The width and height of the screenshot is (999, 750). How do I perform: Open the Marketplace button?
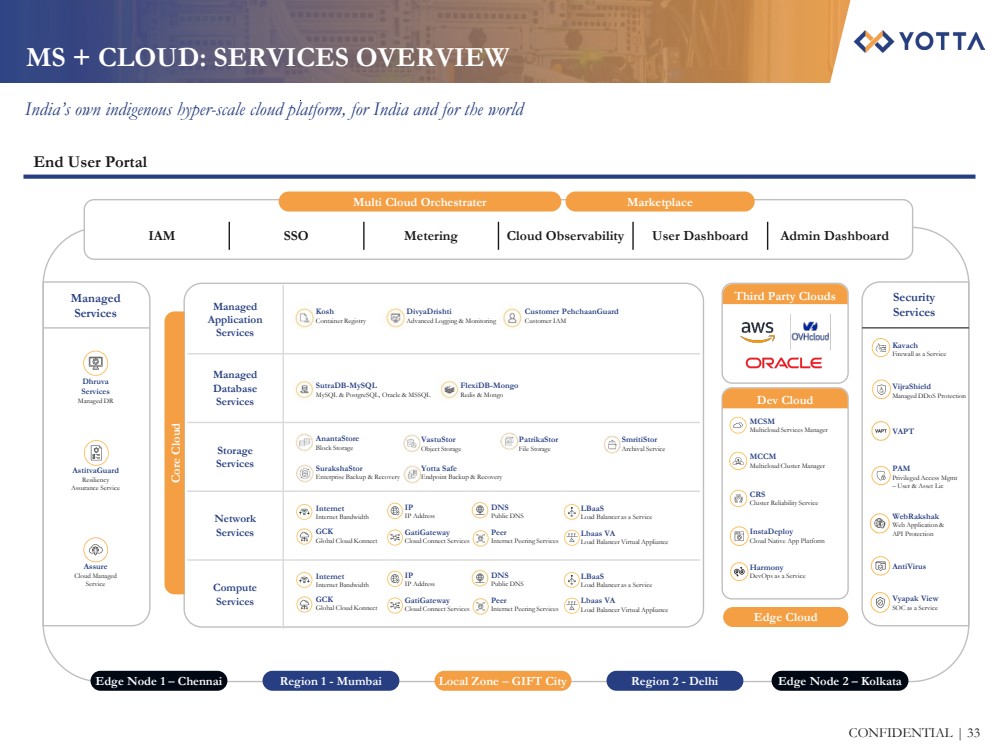tap(659, 202)
